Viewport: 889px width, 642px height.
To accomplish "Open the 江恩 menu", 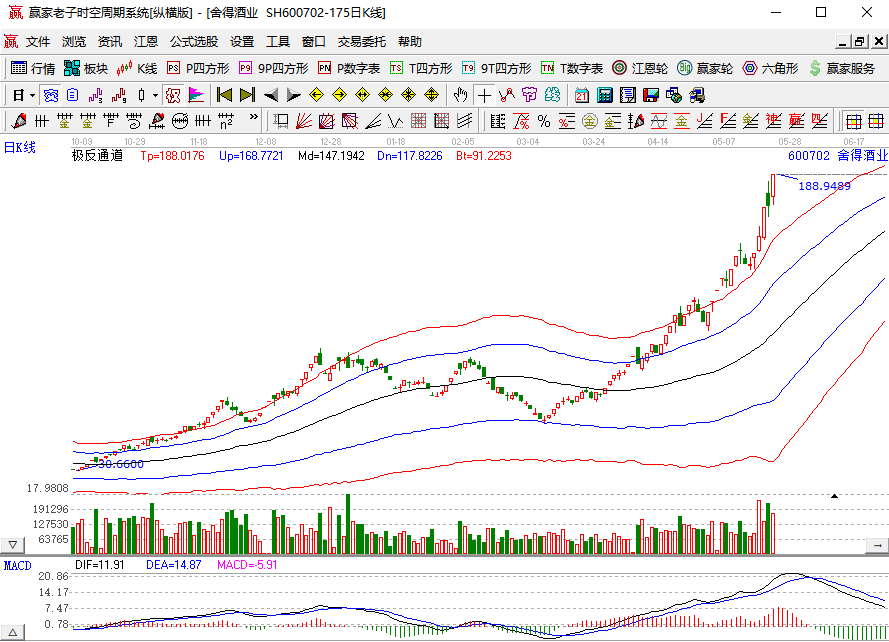I will 146,41.
